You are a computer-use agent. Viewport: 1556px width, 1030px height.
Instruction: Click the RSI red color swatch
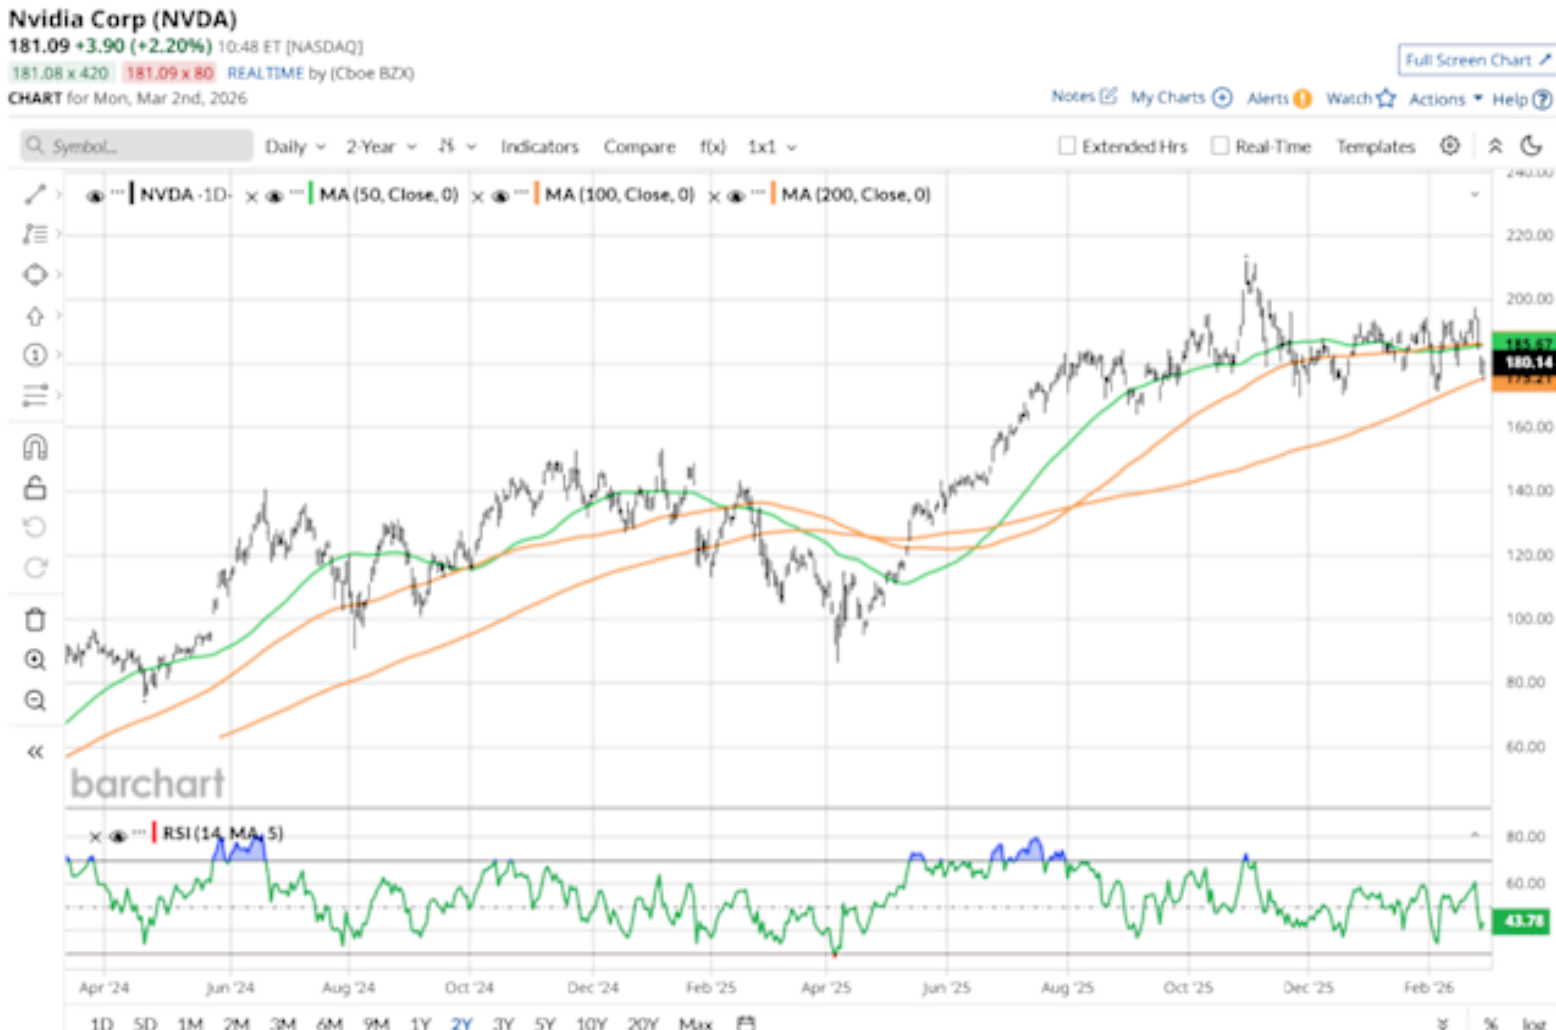point(154,833)
